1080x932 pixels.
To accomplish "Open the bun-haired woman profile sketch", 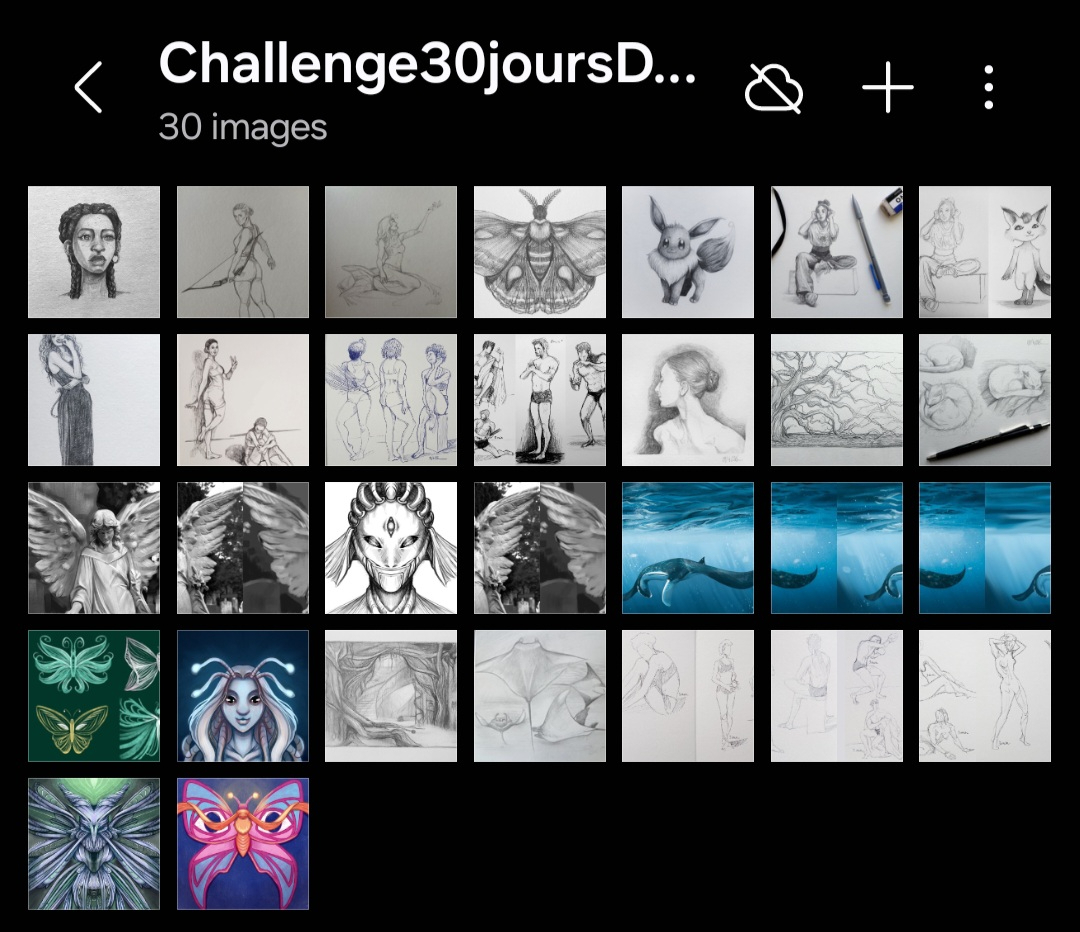I will (x=687, y=400).
